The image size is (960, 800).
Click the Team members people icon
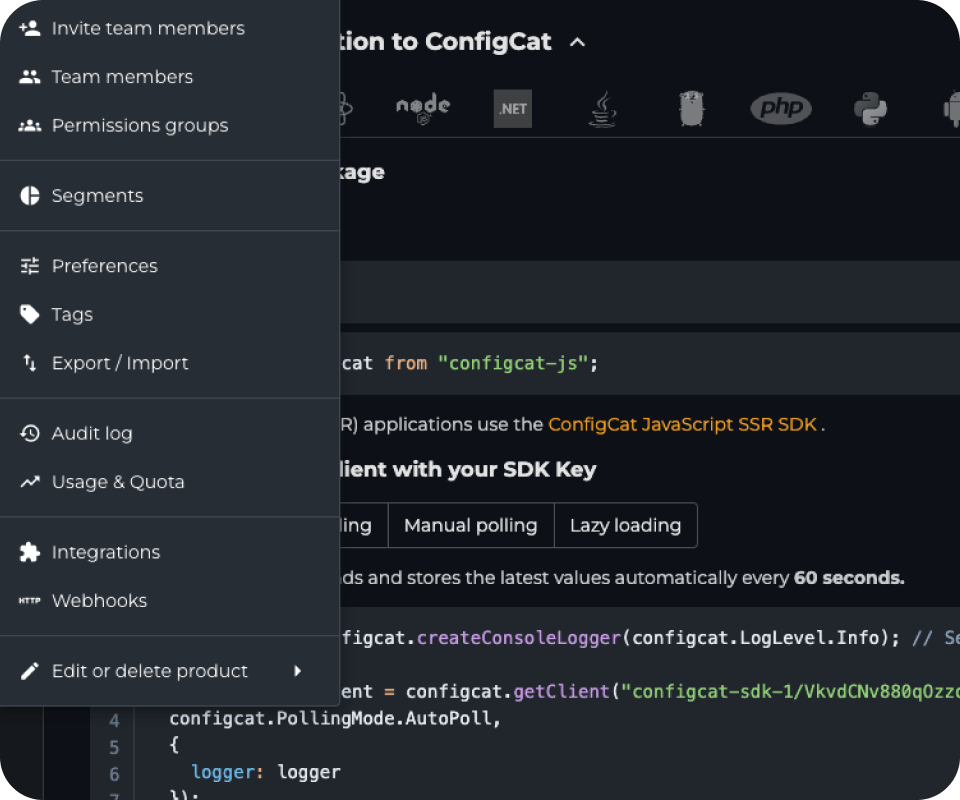(x=29, y=77)
